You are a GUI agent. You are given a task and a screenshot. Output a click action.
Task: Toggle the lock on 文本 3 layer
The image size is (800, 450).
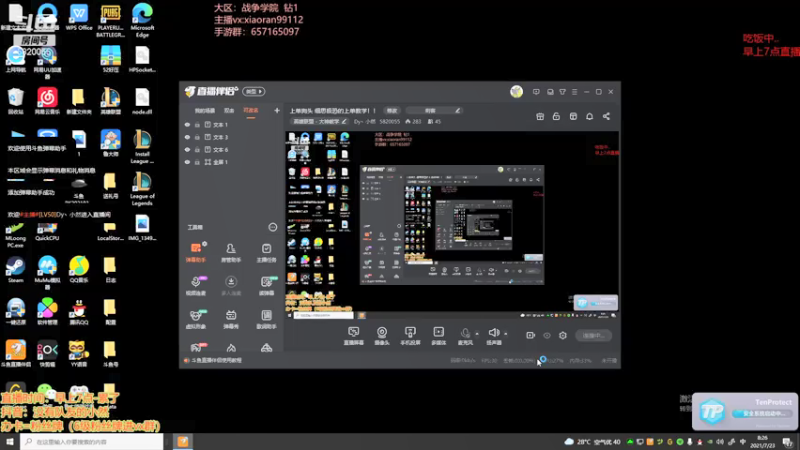point(197,137)
